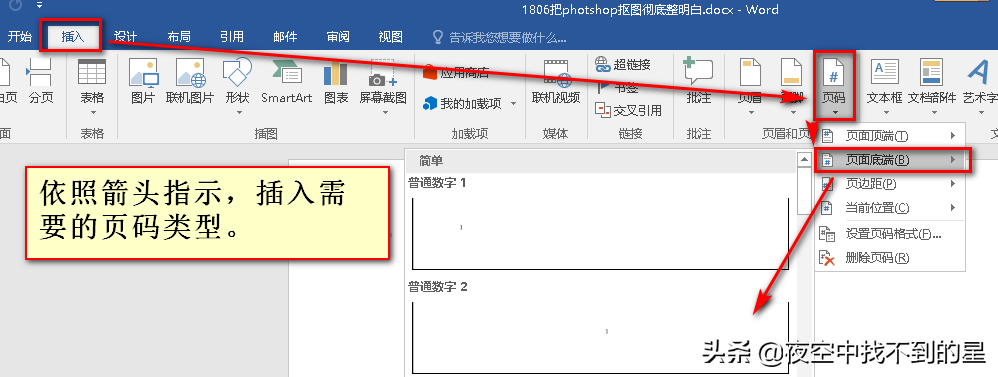Open the 应用商店 add-in store
Viewport: 998px width, 377px height.
[x=456, y=72]
